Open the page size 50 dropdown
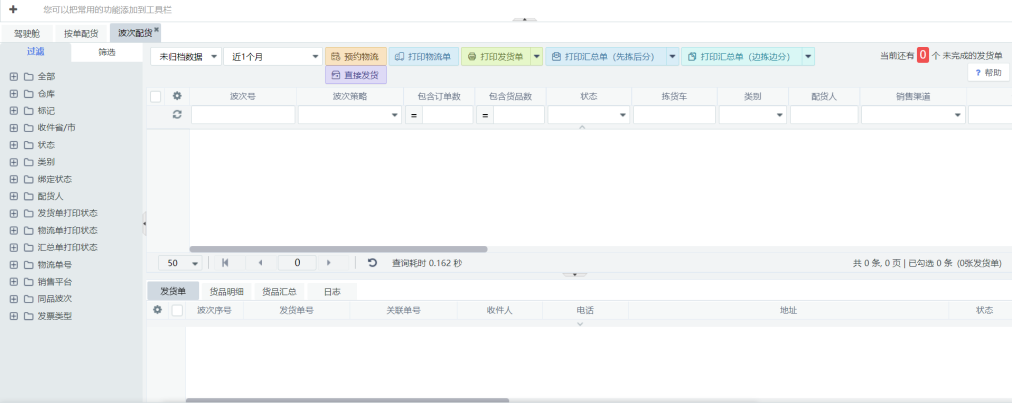This screenshot has width=1012, height=405. (181, 263)
